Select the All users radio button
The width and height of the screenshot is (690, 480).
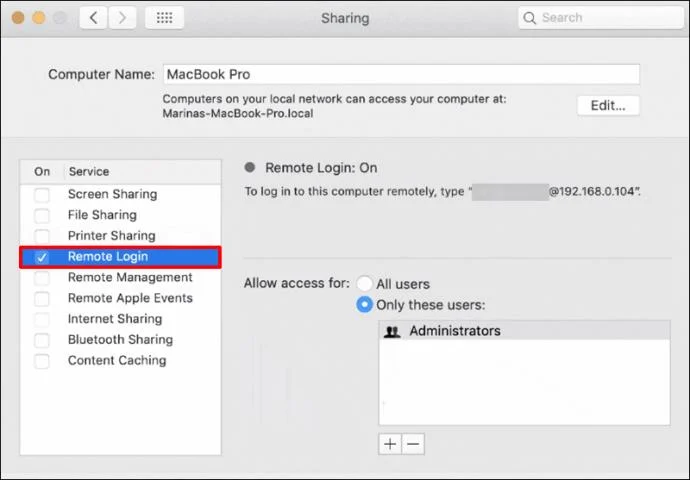click(364, 284)
